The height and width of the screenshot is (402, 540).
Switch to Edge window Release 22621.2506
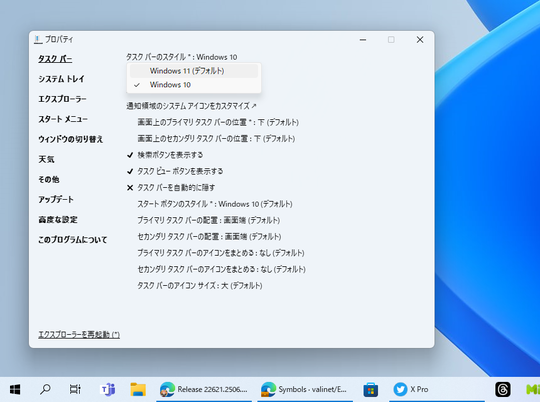pos(204,390)
